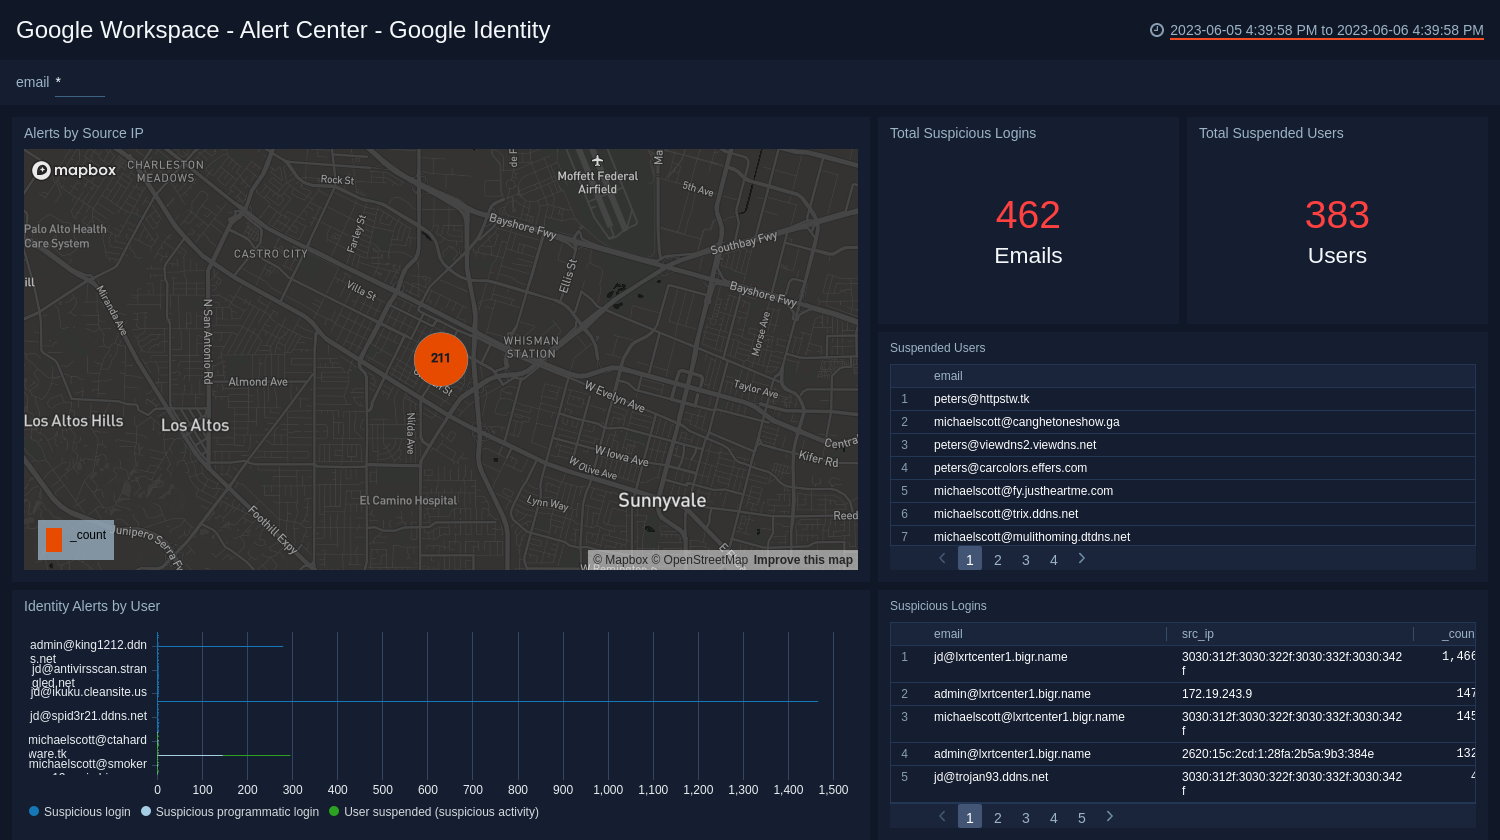The image size is (1500, 840).
Task: Click the email filter input field
Action: [x=79, y=88]
